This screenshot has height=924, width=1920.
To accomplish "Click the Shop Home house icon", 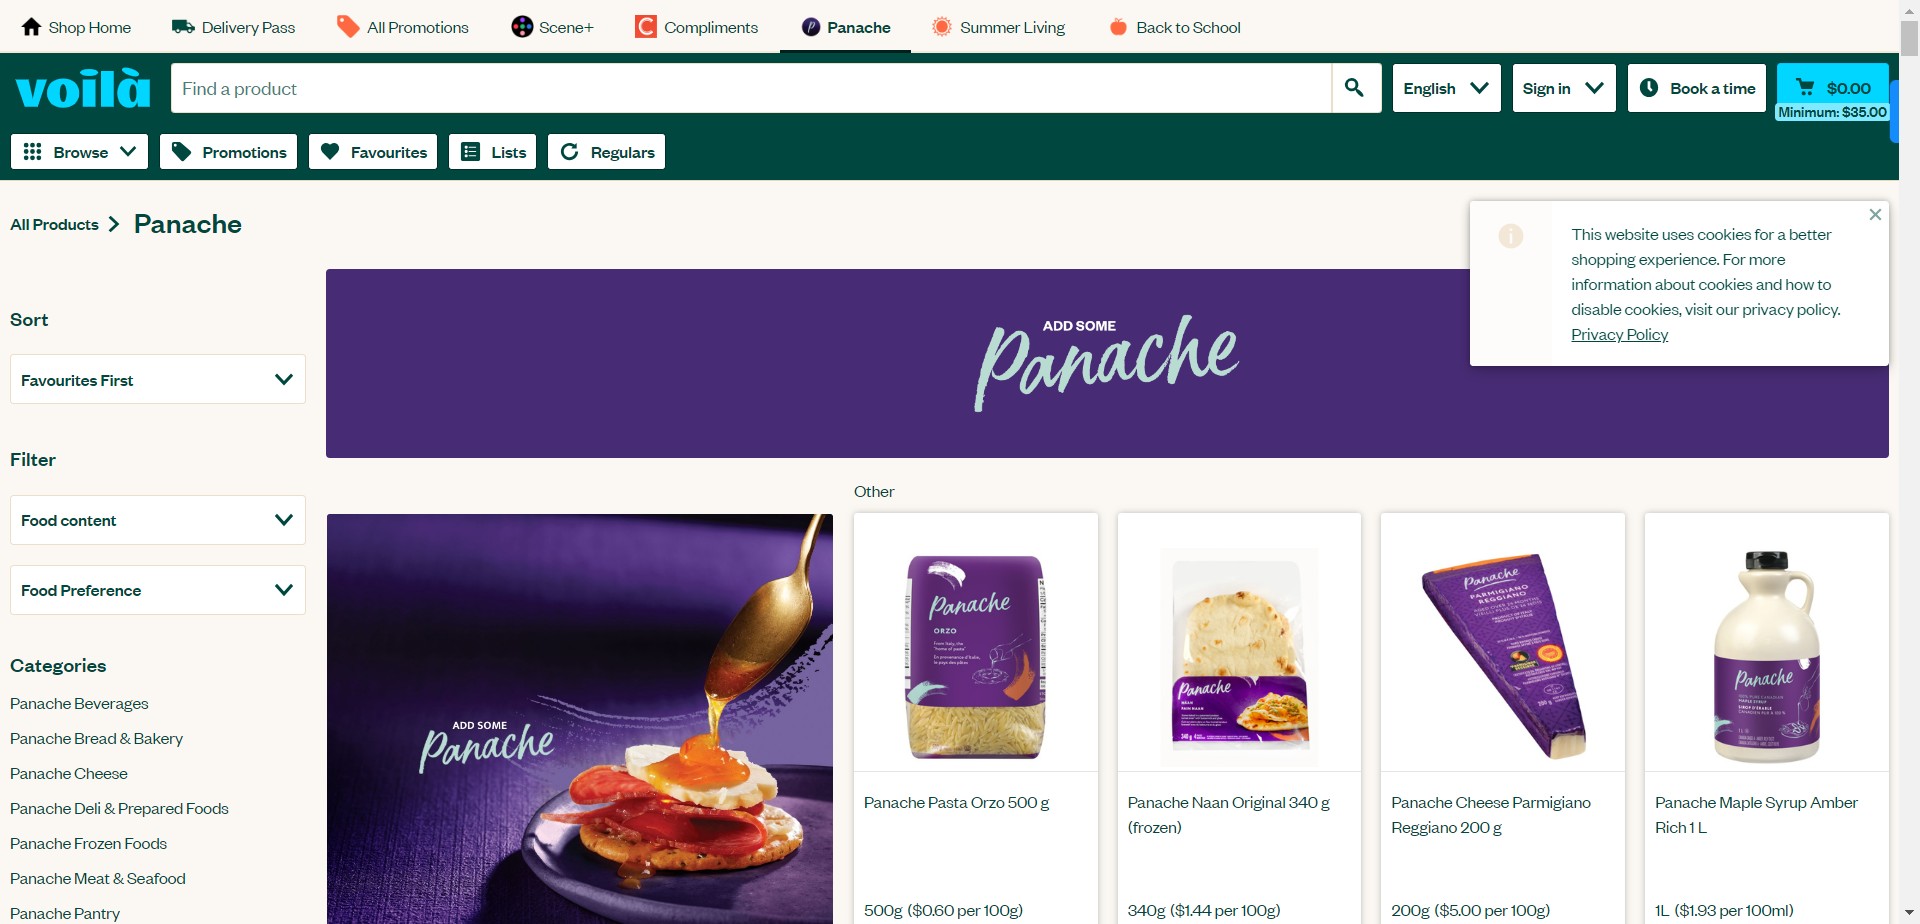I will pyautogui.click(x=32, y=27).
